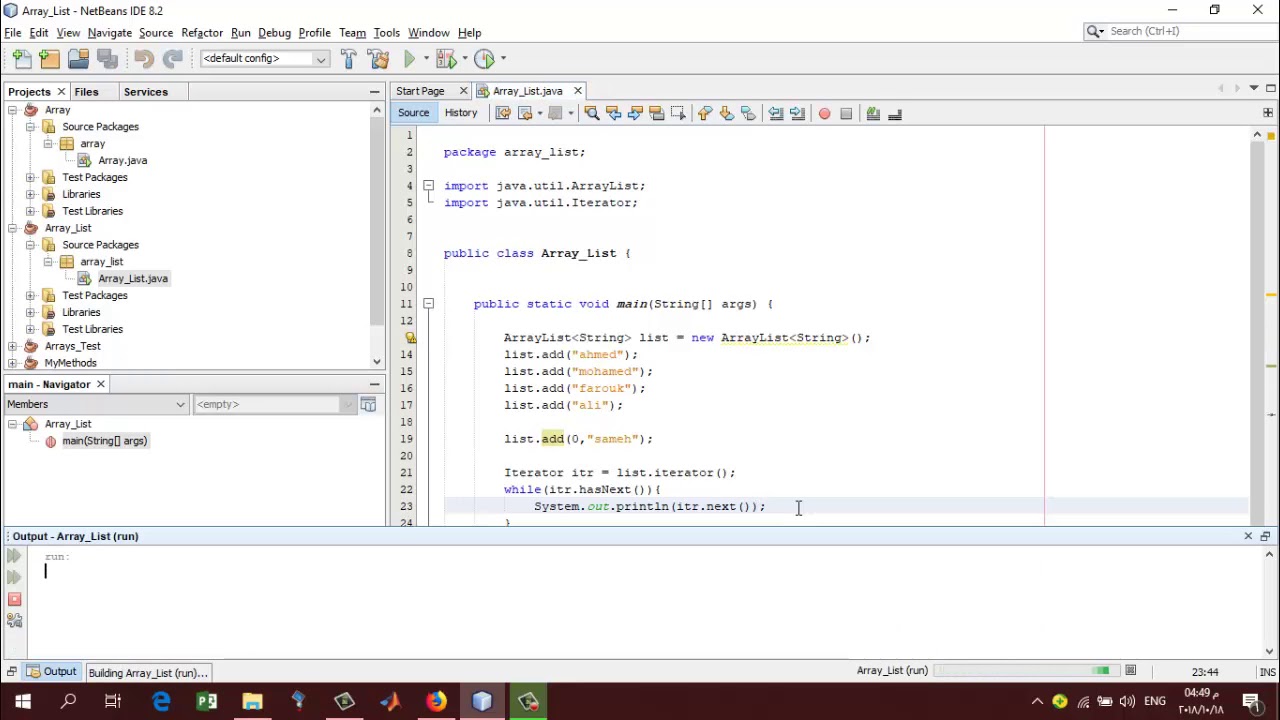Click Find Previous Occurrence icon
Image resolution: width=1280 pixels, height=720 pixels.
(x=613, y=113)
